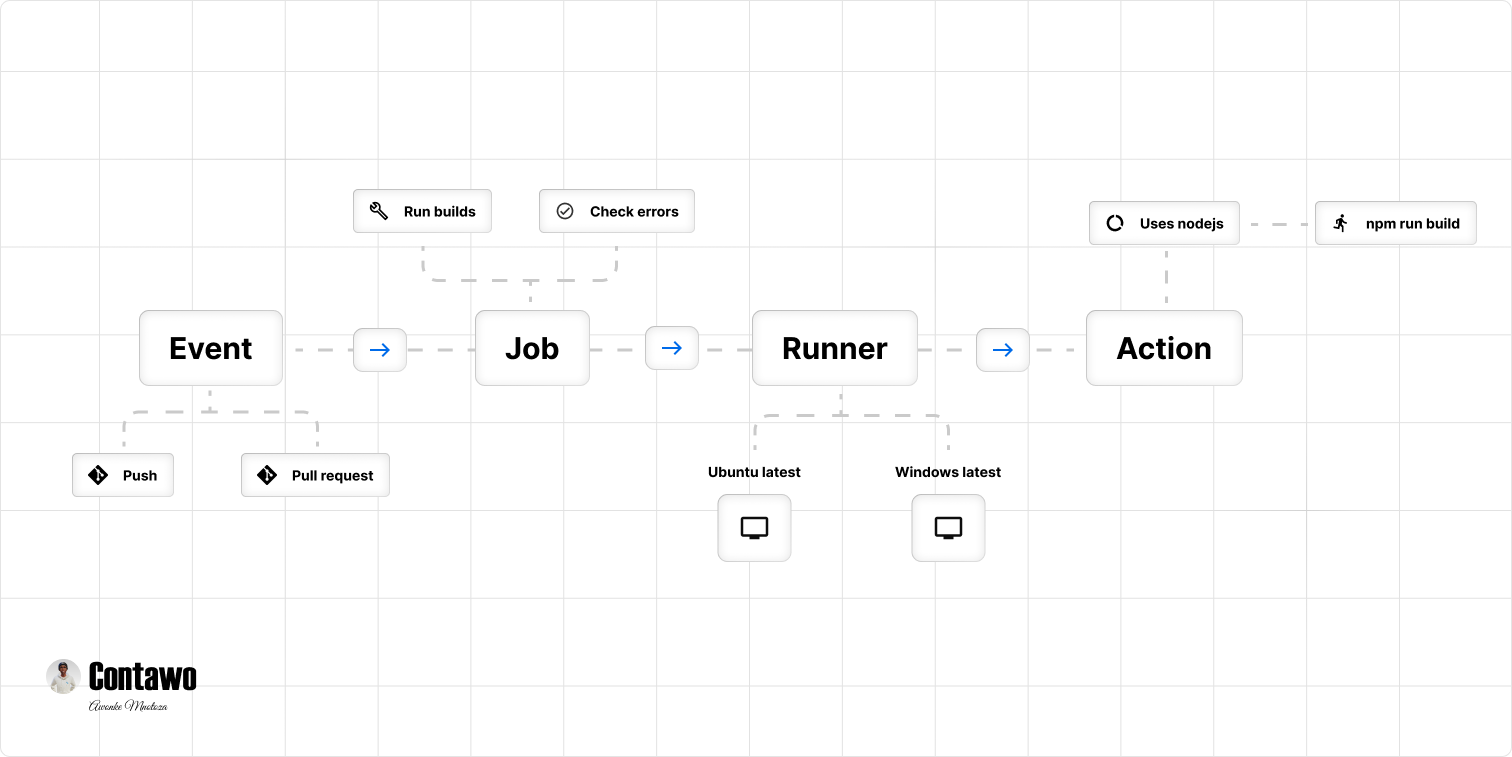This screenshot has height=757, width=1512.
Task: Click the Run builds chip
Action: click(422, 211)
